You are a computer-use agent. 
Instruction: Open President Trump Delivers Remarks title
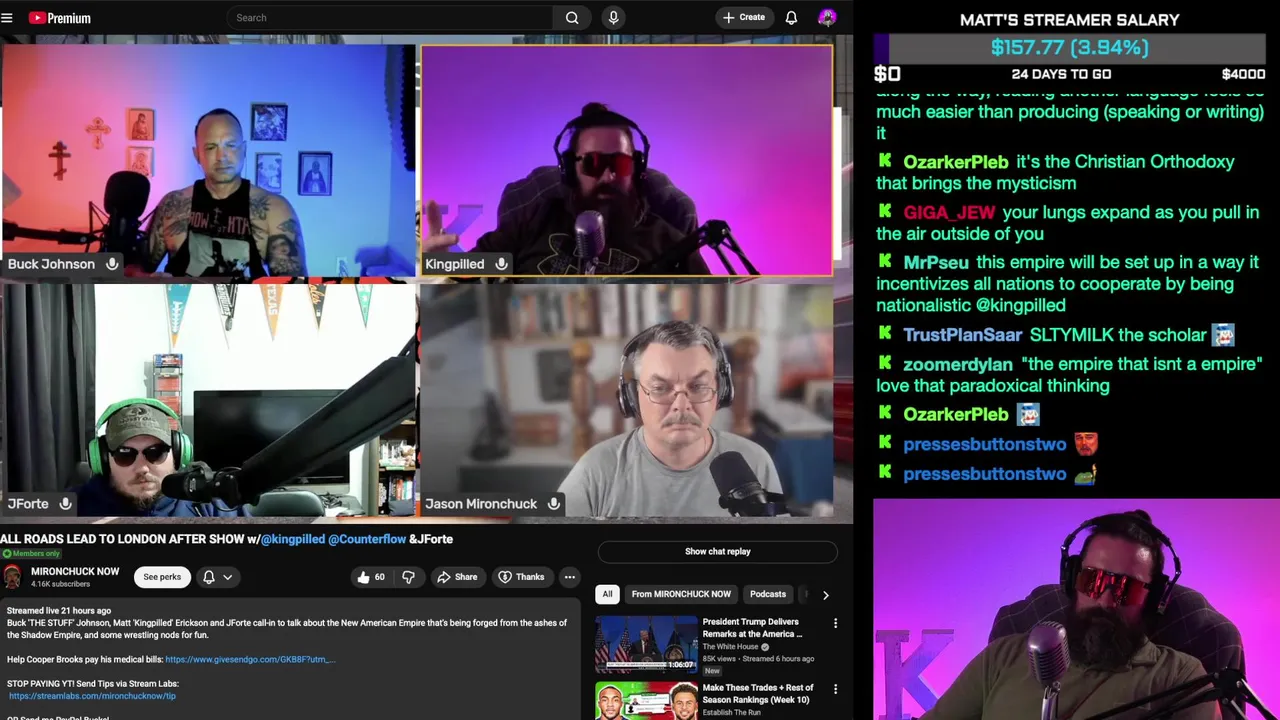click(x=752, y=628)
